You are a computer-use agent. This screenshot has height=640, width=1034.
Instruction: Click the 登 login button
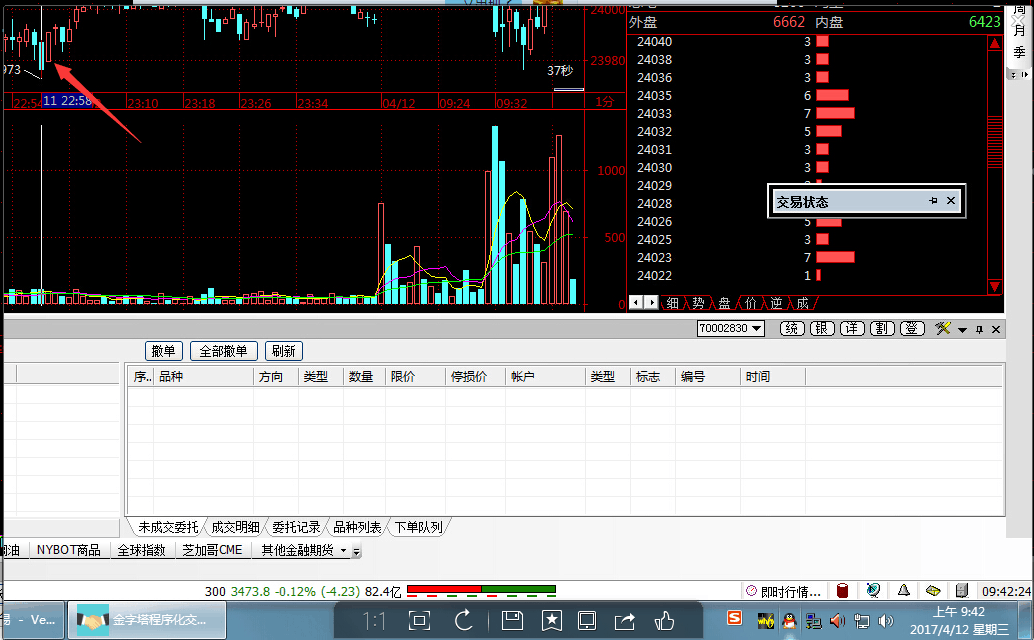pyautogui.click(x=911, y=329)
